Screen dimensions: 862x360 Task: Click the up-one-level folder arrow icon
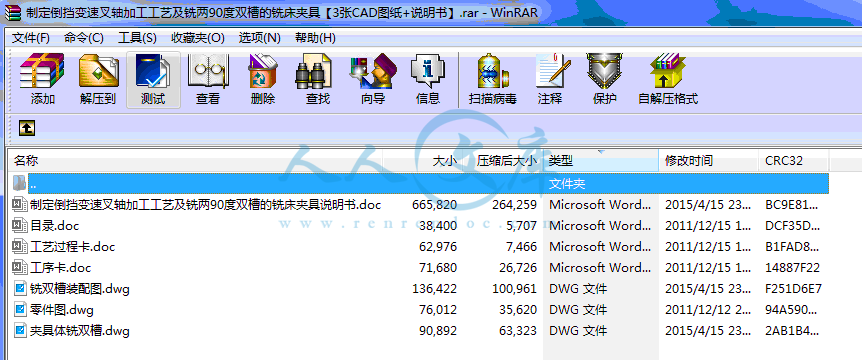[27, 128]
